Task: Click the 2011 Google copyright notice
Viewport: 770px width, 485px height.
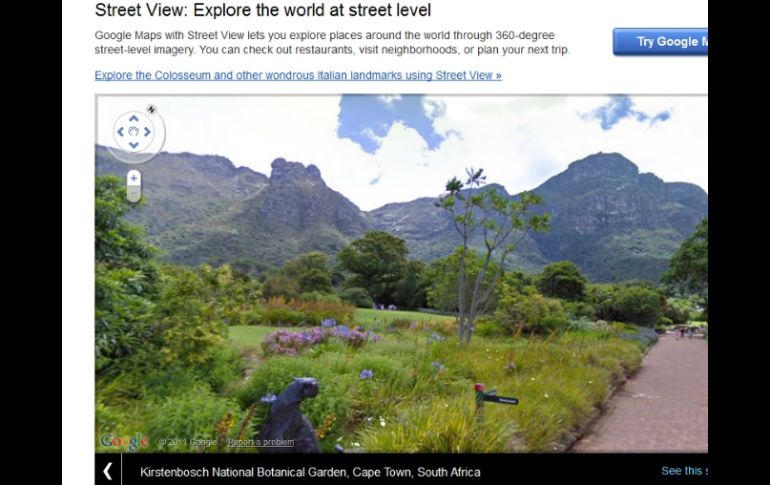Action: point(188,442)
